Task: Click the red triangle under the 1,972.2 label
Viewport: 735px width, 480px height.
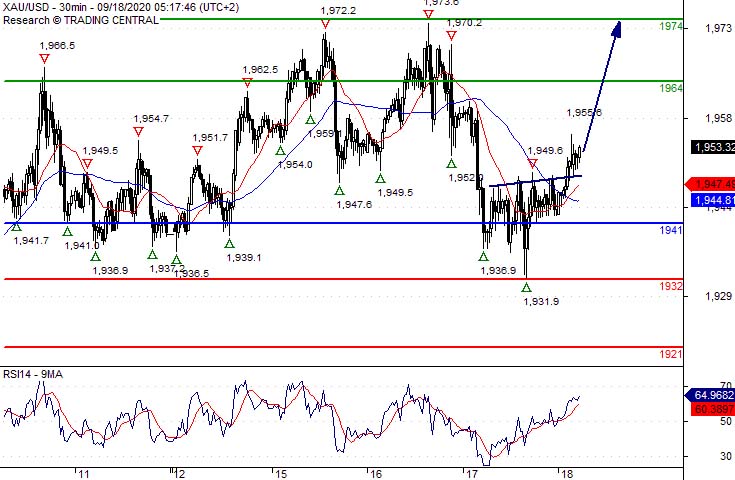Action: pos(325,23)
